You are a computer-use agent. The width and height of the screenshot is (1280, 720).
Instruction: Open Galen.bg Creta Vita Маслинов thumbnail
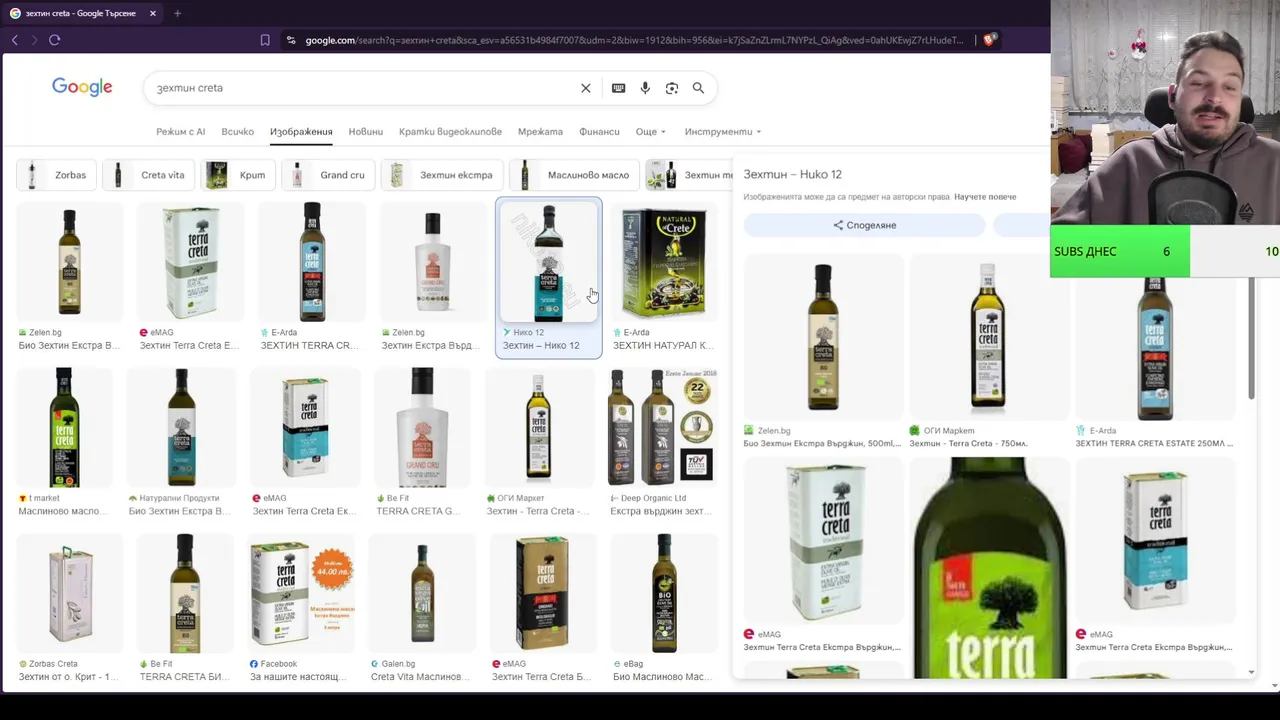(422, 594)
